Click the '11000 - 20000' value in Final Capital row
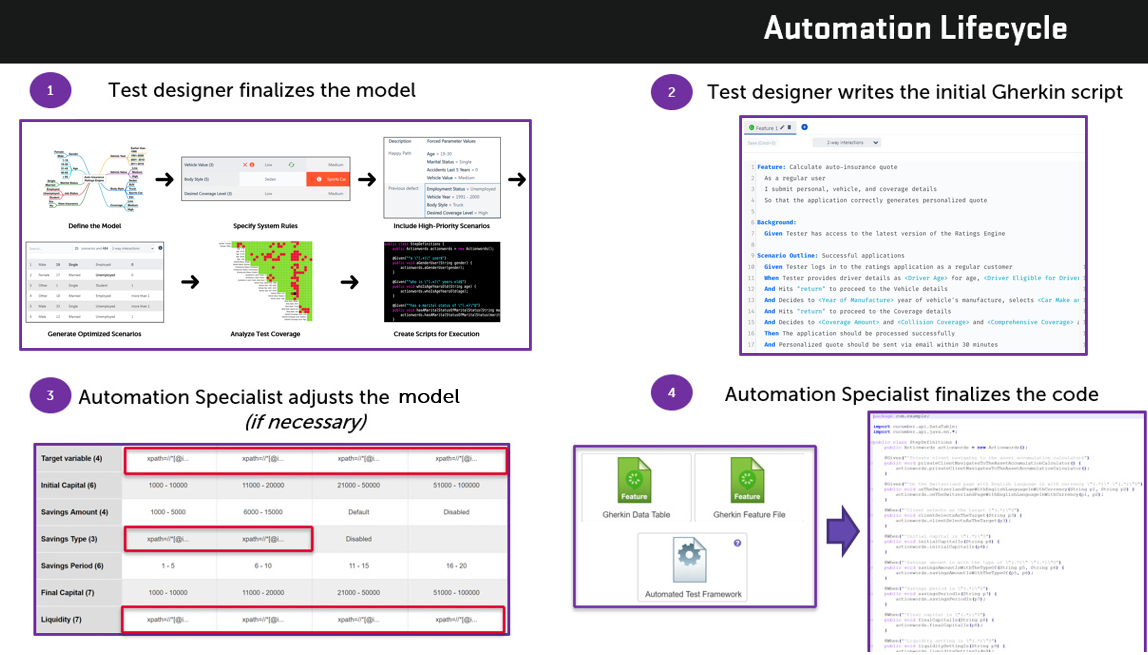 click(263, 593)
